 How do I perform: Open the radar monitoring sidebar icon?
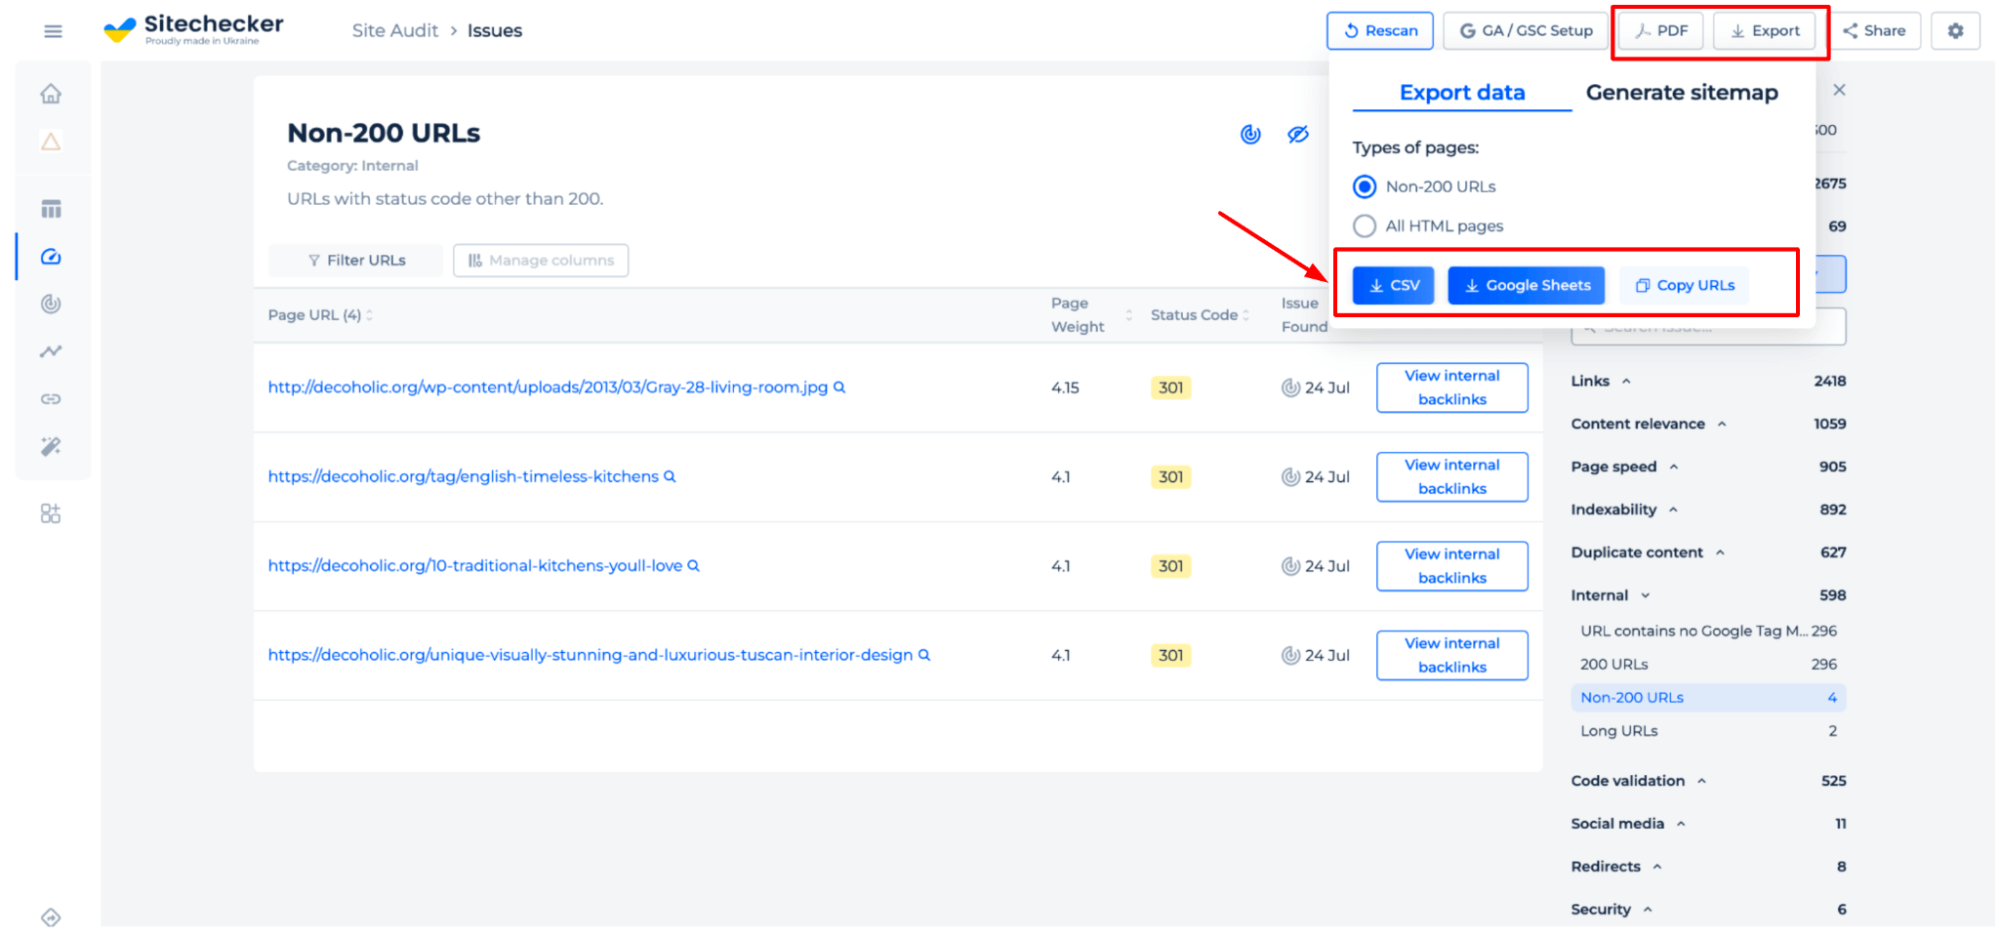point(51,304)
